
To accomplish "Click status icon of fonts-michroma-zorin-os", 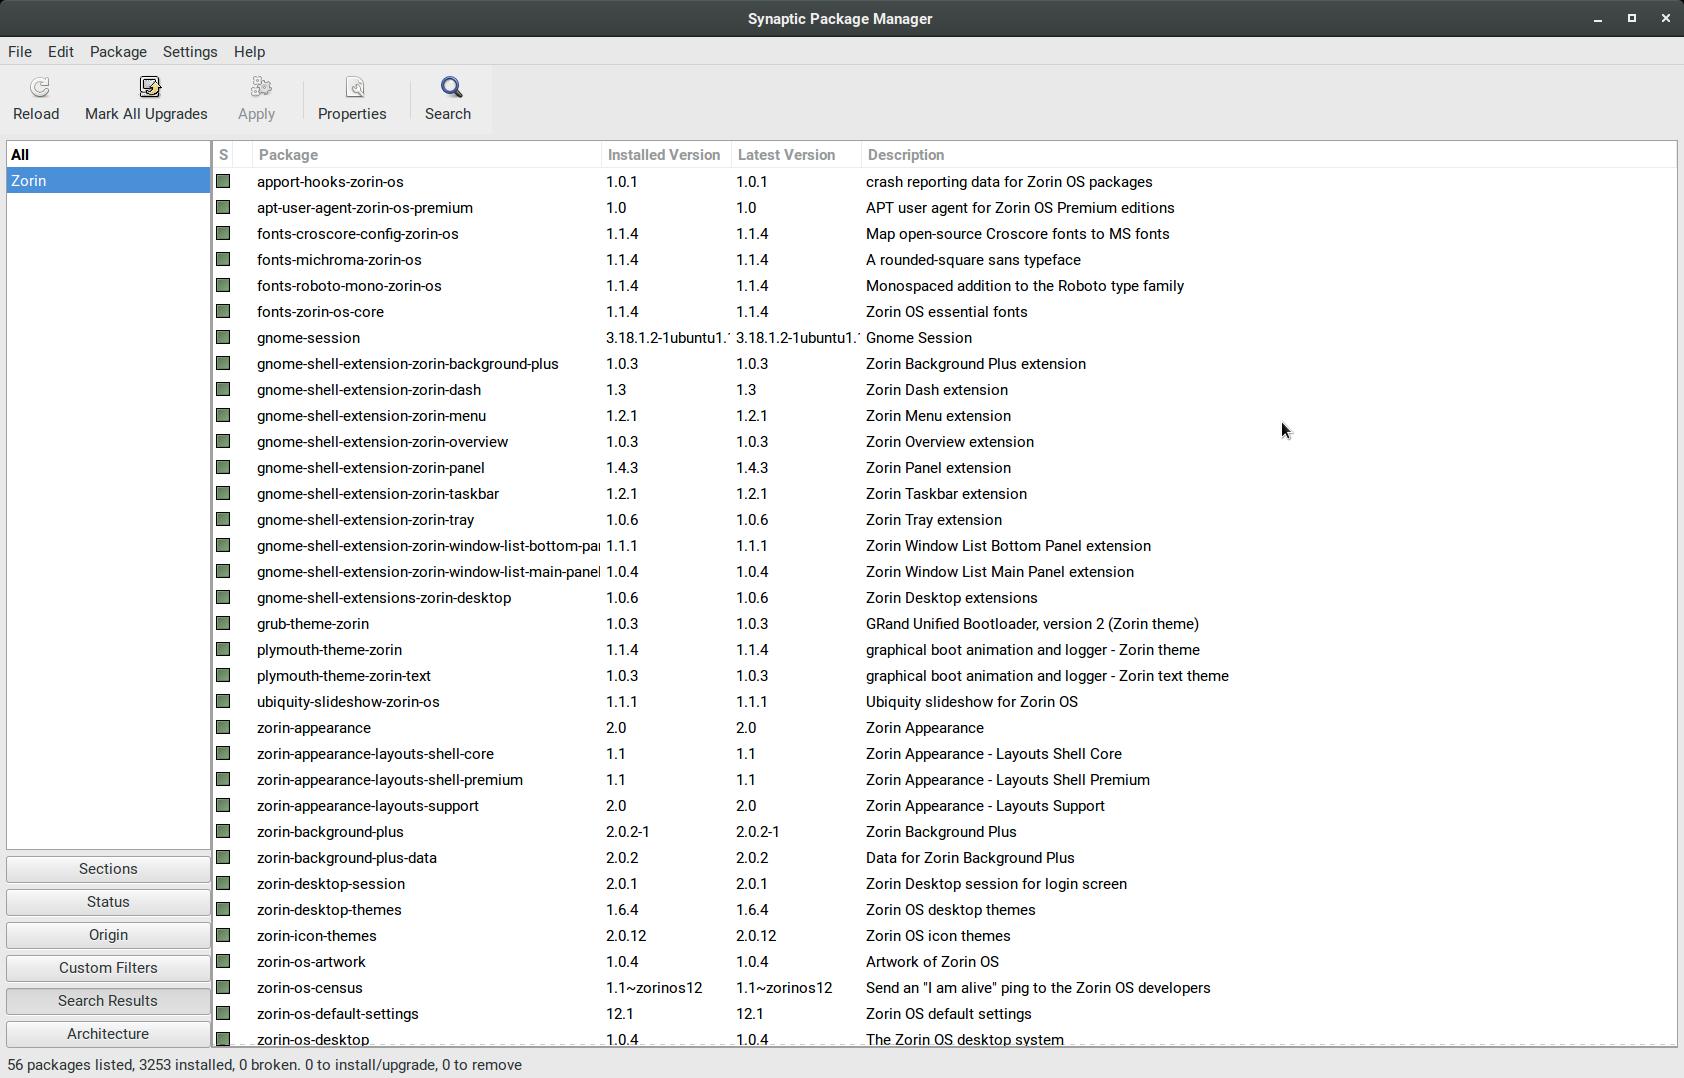I will pos(224,260).
